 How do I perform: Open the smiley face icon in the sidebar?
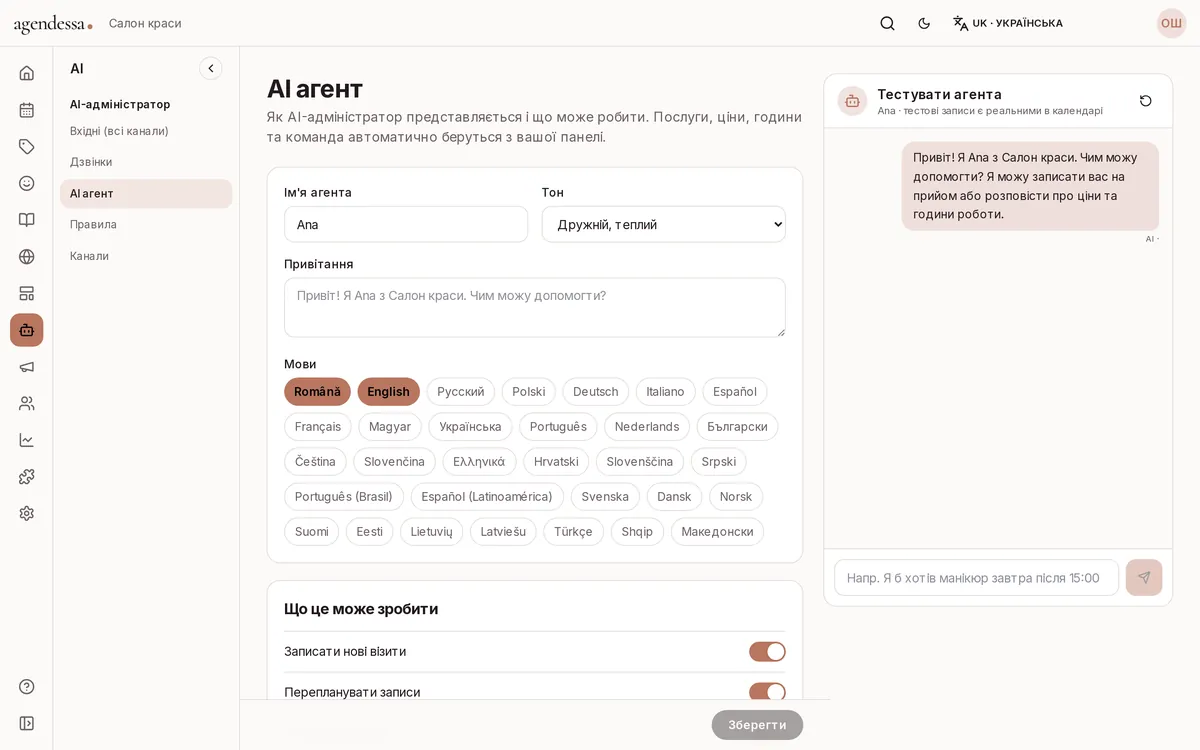pyautogui.click(x=27, y=183)
